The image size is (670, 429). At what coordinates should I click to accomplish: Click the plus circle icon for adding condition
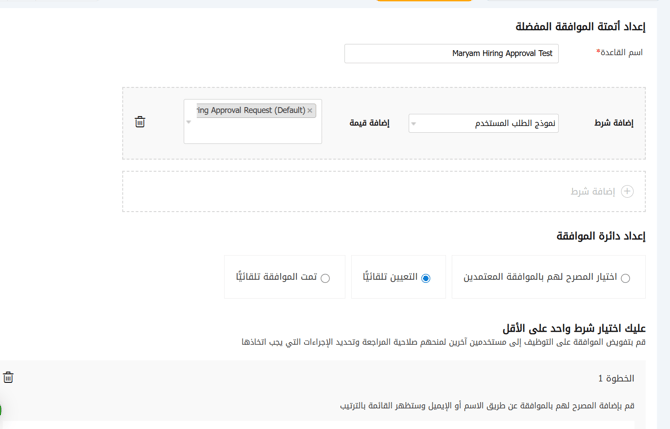click(x=627, y=191)
